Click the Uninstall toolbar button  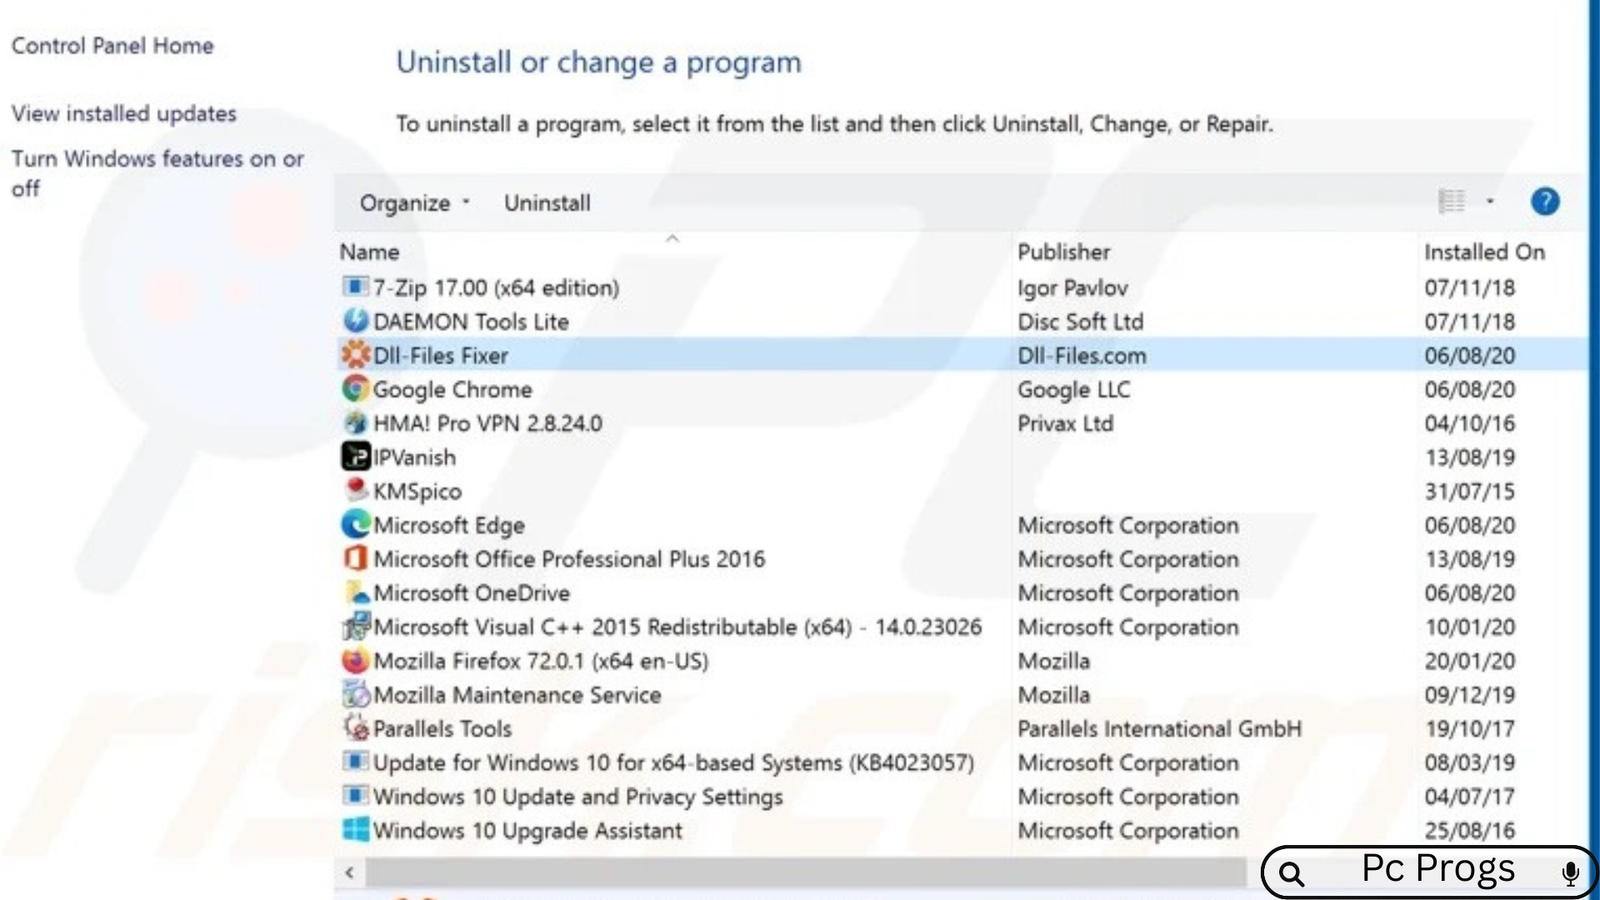click(547, 203)
